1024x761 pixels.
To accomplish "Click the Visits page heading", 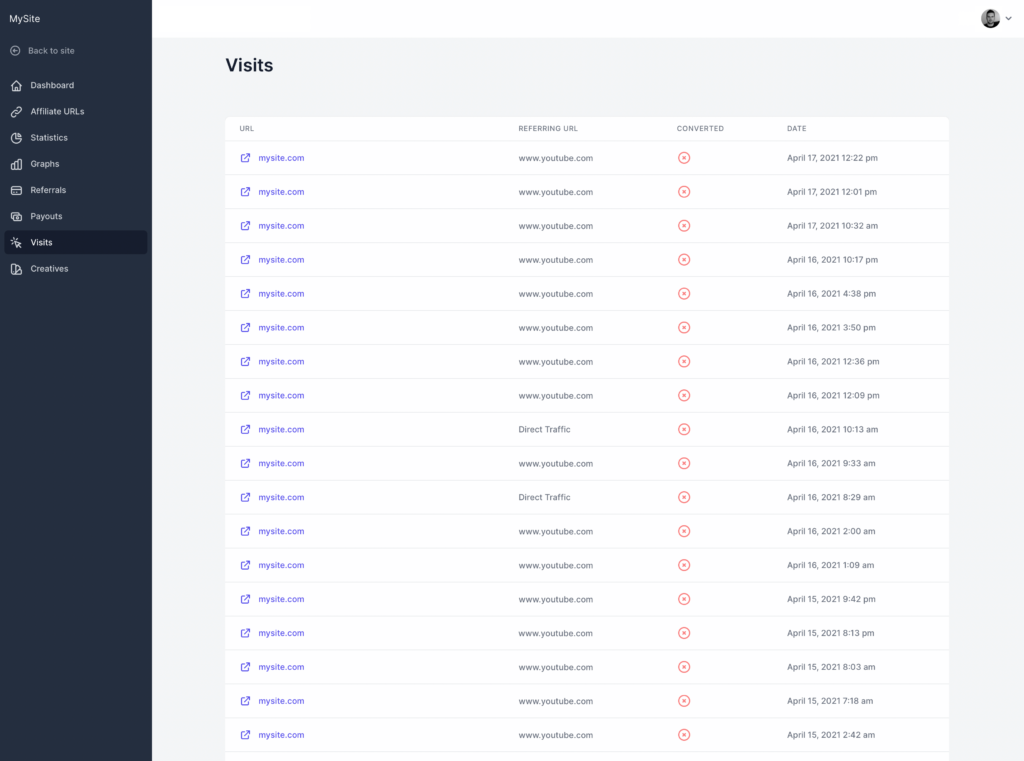I will click(249, 65).
